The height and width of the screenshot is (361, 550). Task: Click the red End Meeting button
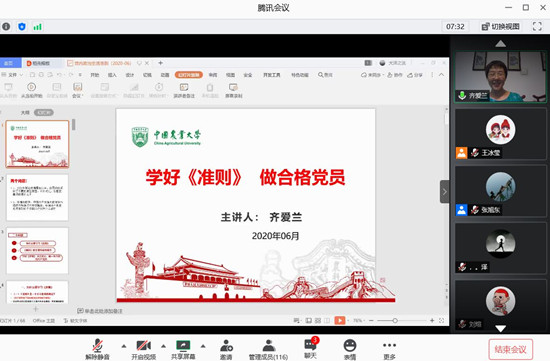[x=510, y=349]
